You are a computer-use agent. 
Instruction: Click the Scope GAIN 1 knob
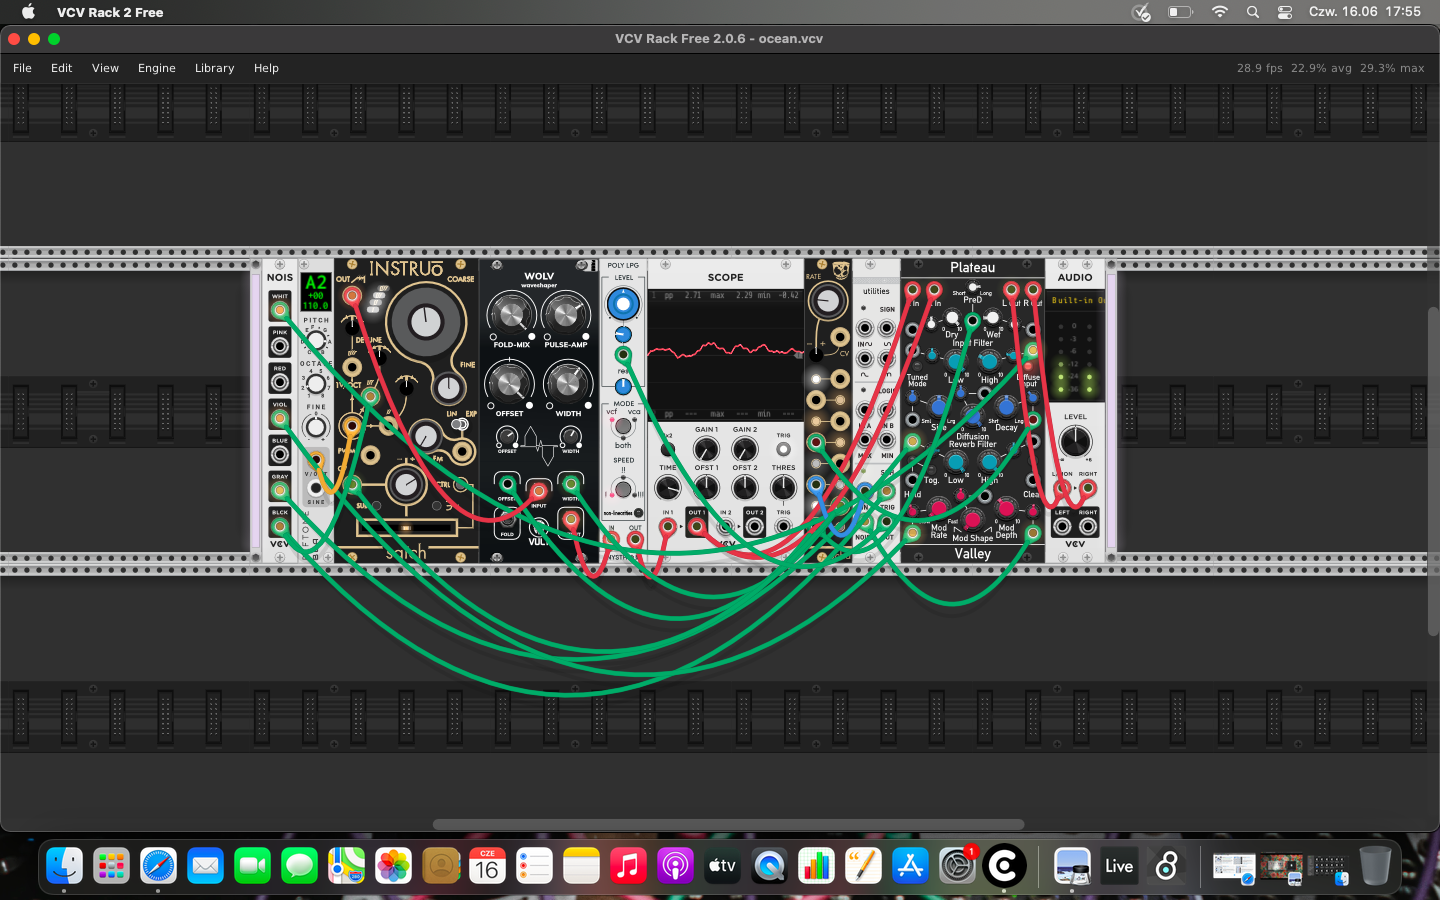(x=706, y=450)
